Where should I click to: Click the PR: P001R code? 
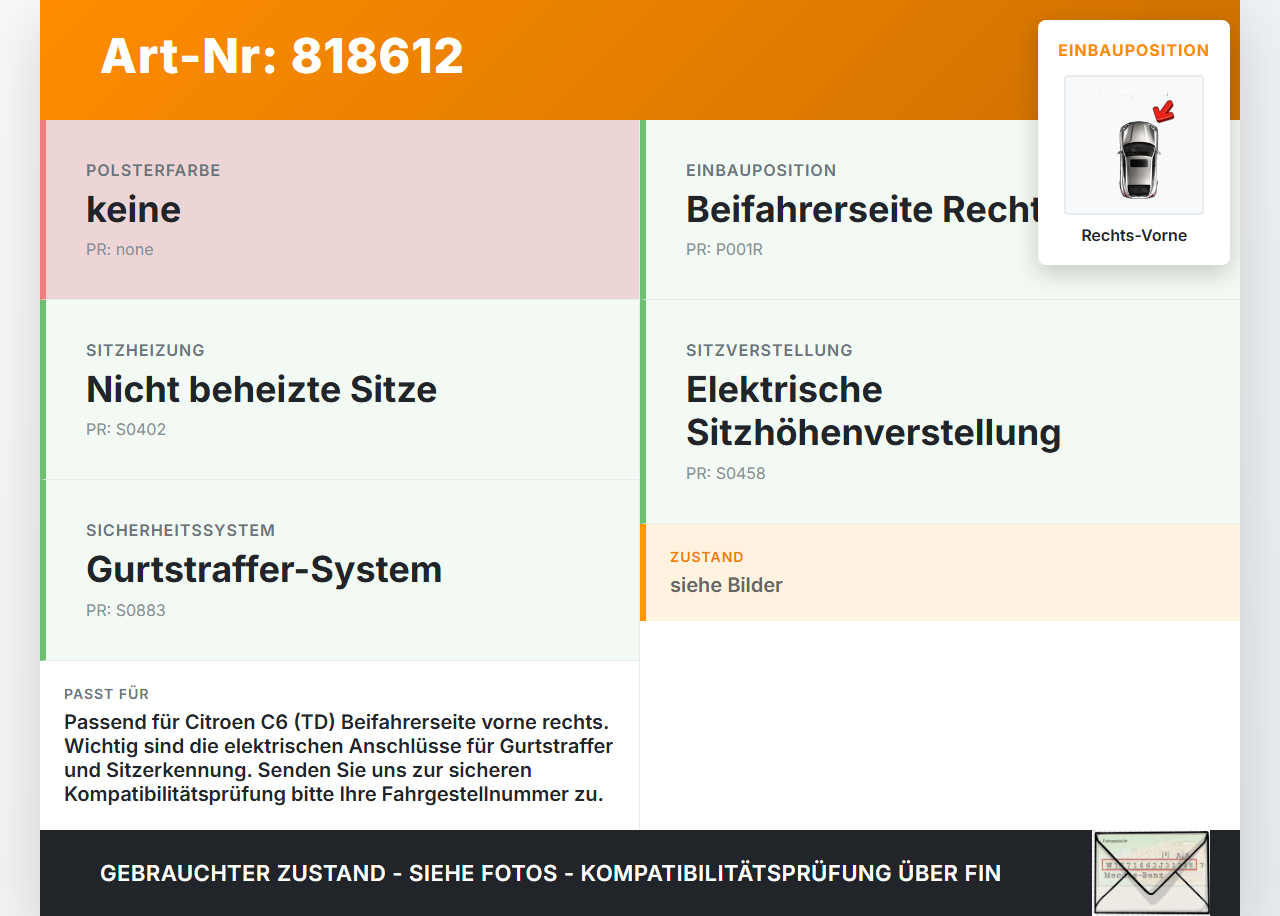click(x=724, y=250)
